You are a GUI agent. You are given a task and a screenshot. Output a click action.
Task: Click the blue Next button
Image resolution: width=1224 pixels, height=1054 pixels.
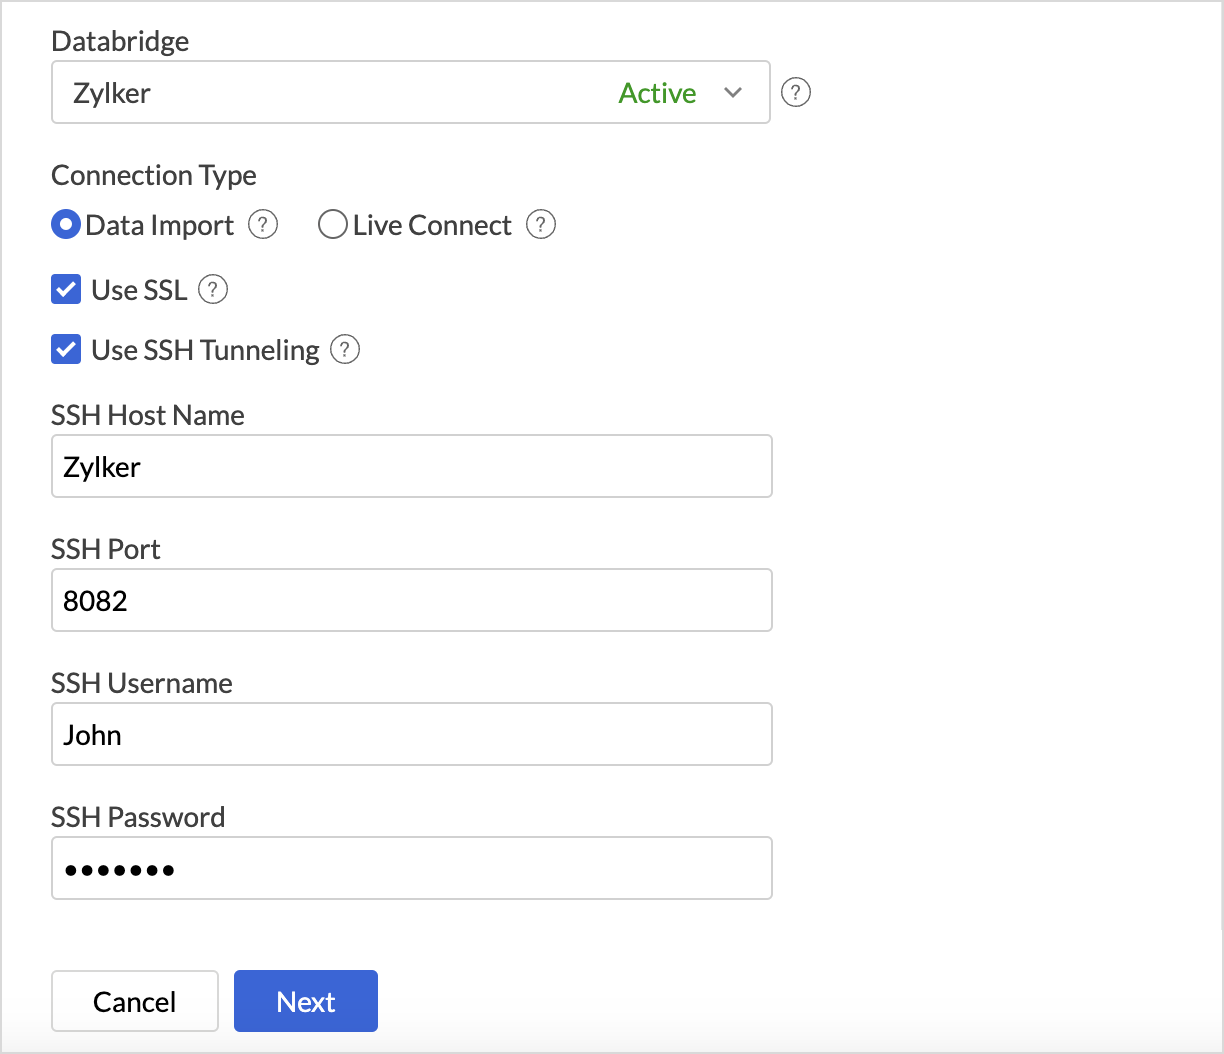click(x=306, y=1001)
